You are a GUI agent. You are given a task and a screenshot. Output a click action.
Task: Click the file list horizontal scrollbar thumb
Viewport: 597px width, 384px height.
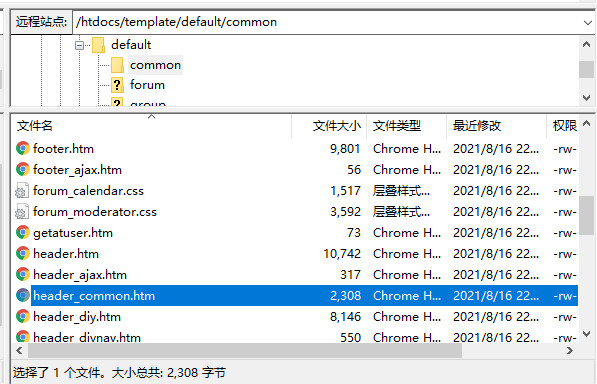click(x=245, y=351)
